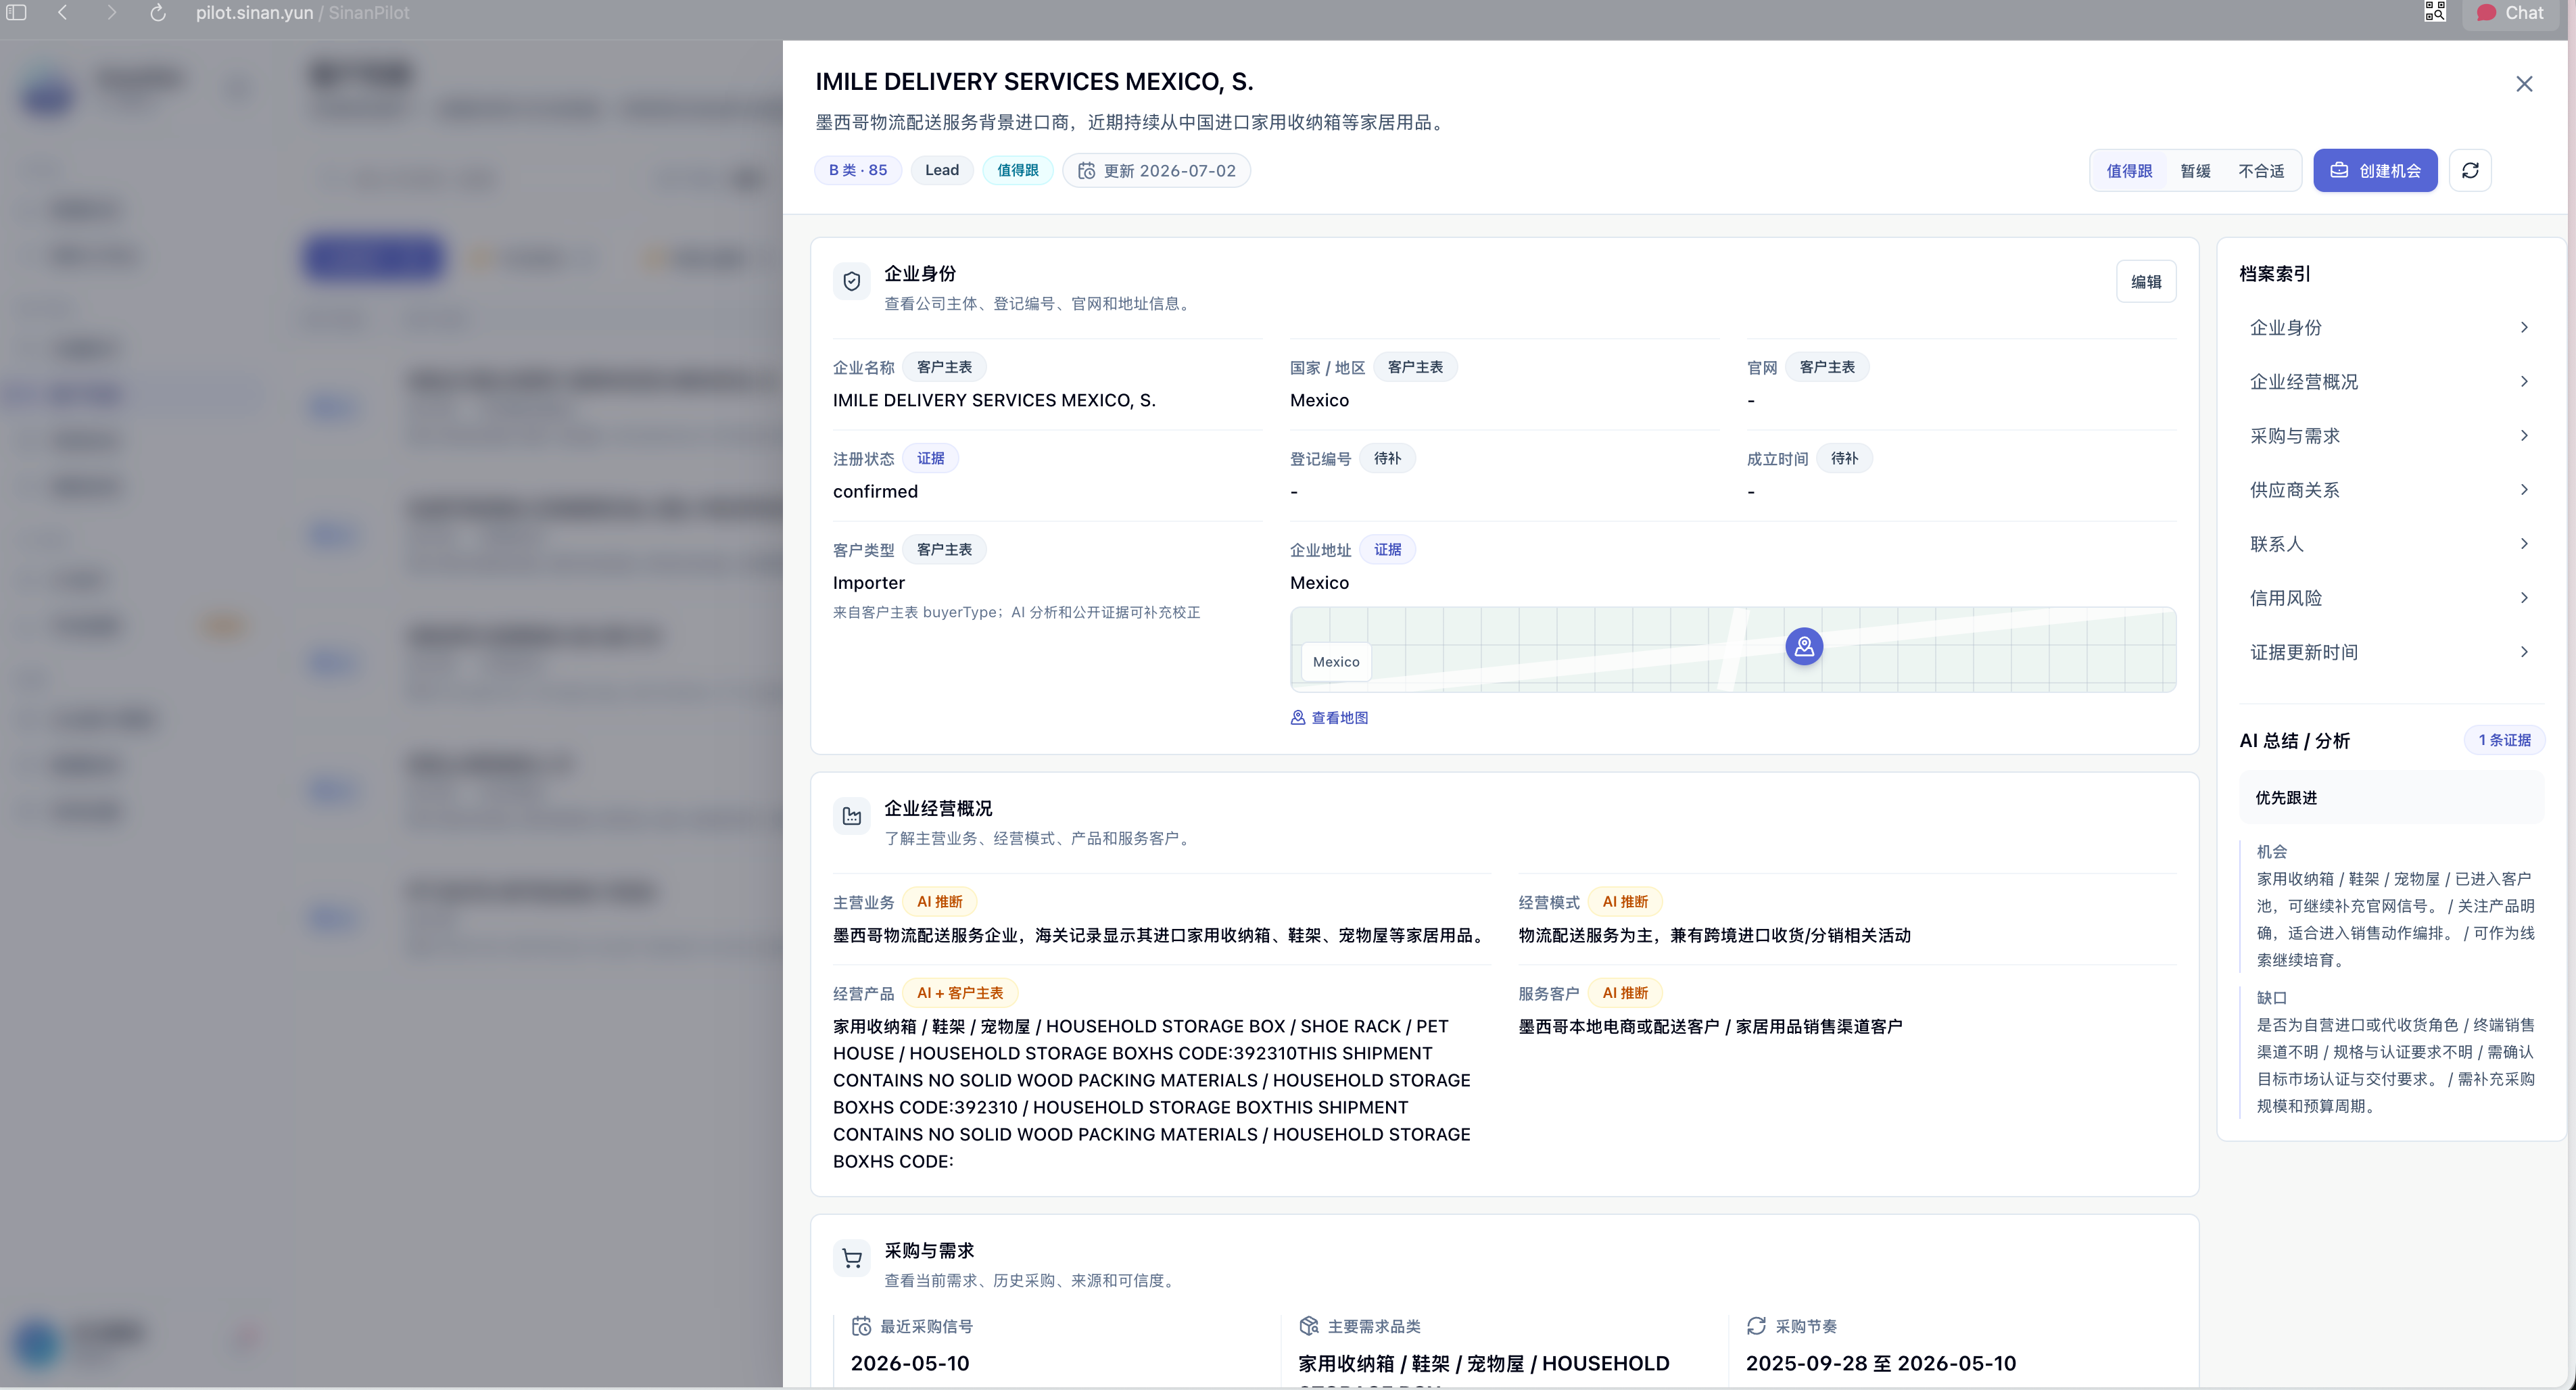Set lead status to 不合适

[2261, 171]
